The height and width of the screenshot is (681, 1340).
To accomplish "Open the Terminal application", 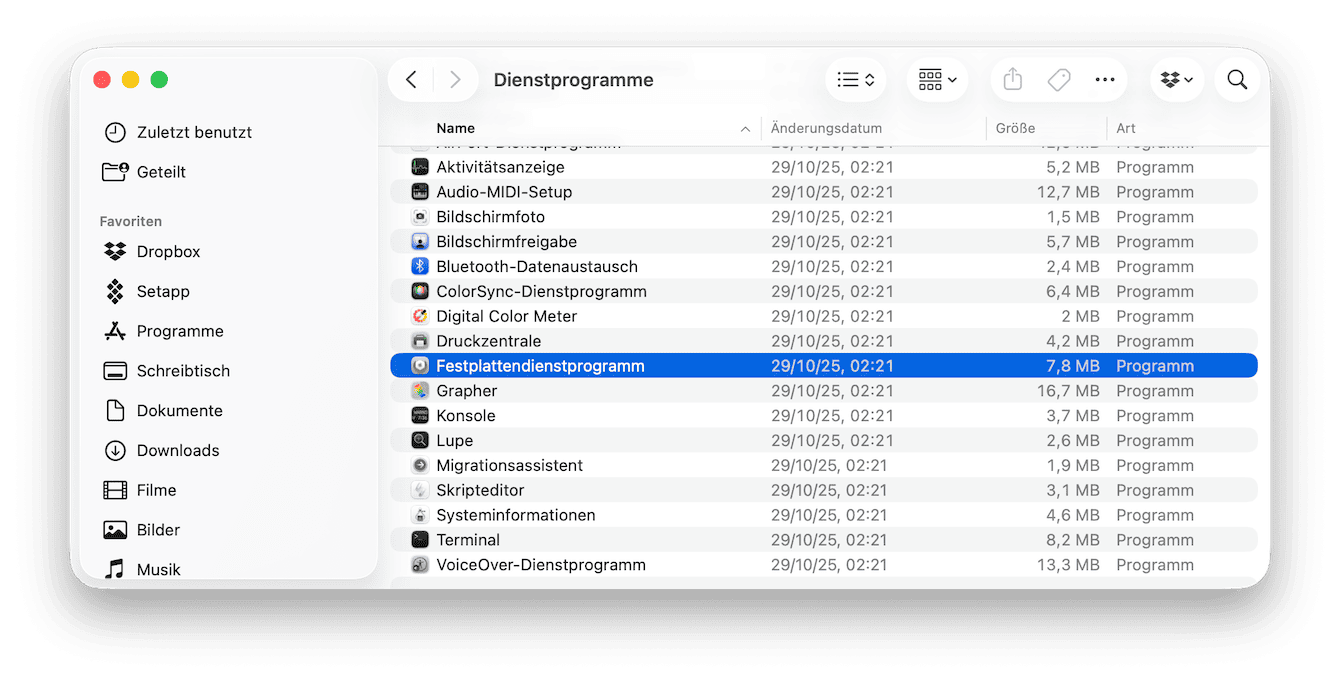I will coord(468,539).
